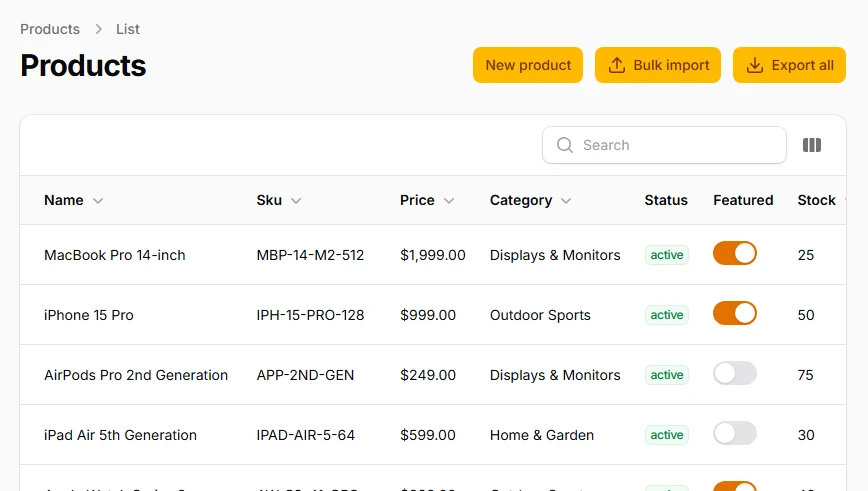The image size is (868, 491).
Task: Click the upload icon in Bulk import
Action: tap(617, 65)
